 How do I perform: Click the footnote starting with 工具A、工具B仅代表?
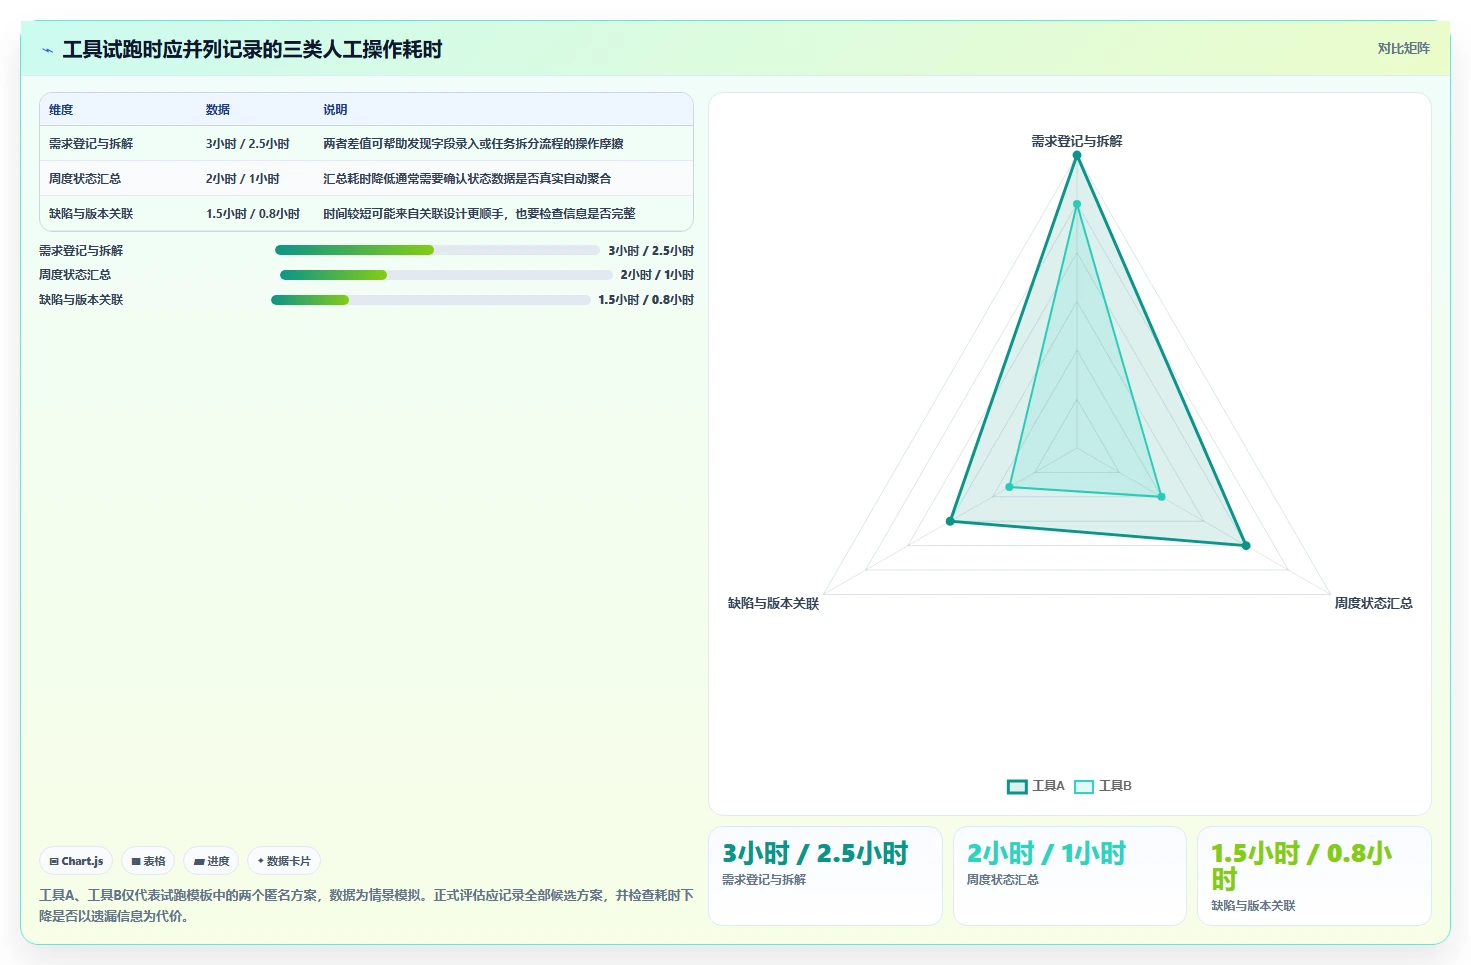366,905
